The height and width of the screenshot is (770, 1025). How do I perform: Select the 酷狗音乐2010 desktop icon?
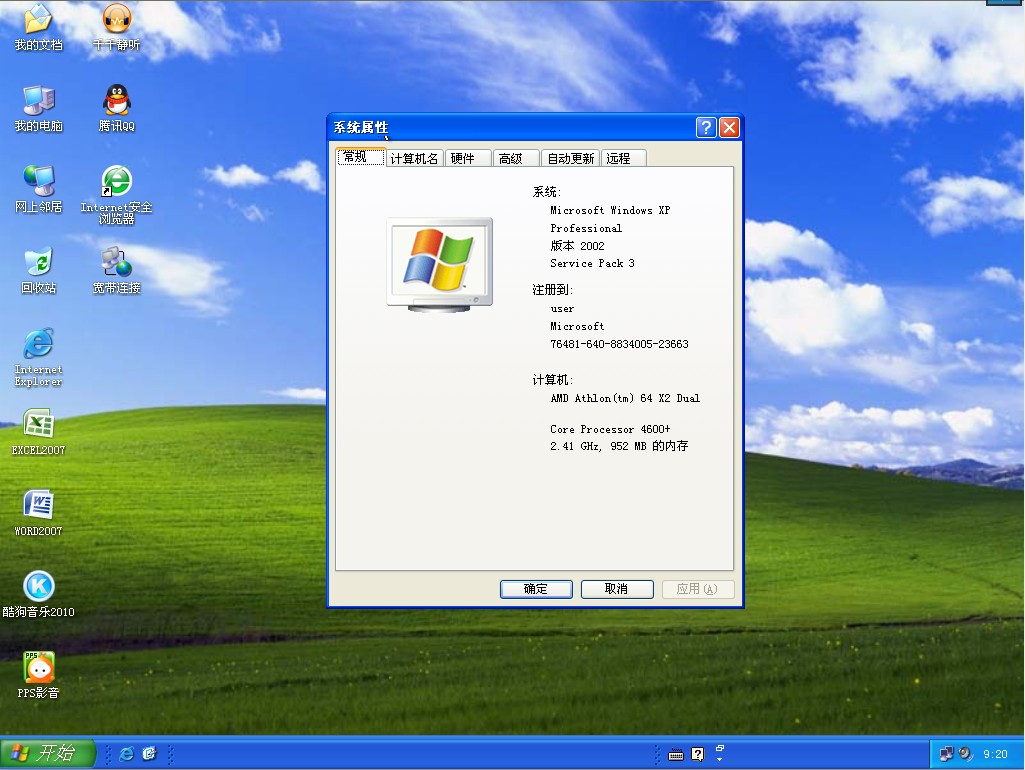click(x=38, y=587)
